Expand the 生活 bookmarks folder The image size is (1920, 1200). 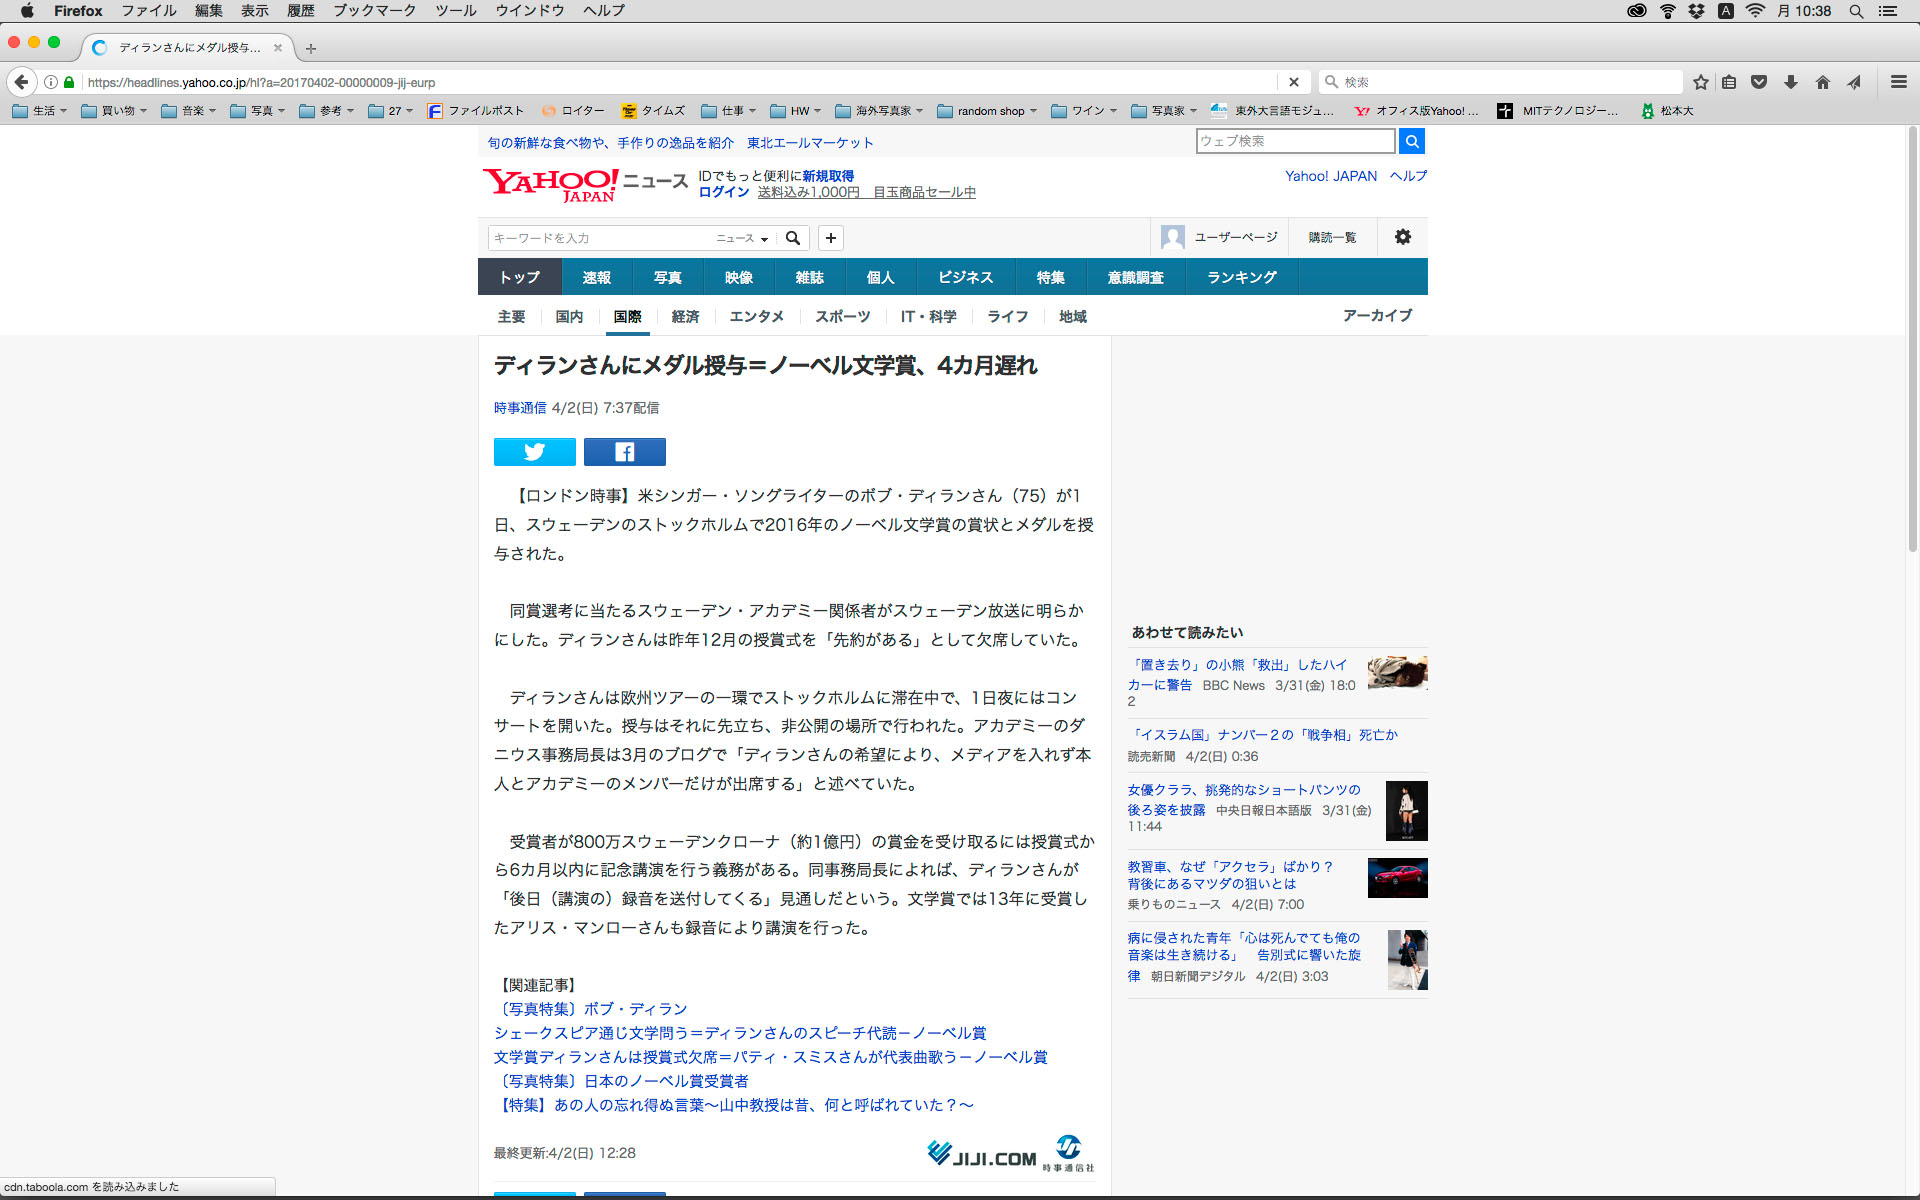pos(40,111)
